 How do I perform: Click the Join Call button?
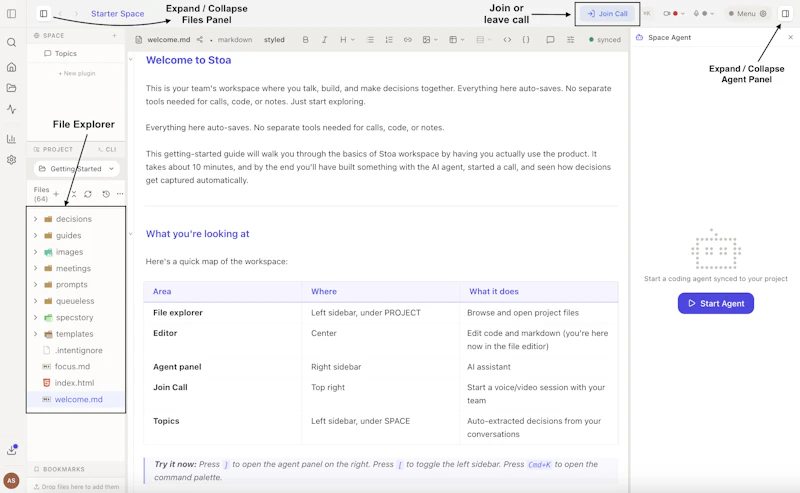607,14
